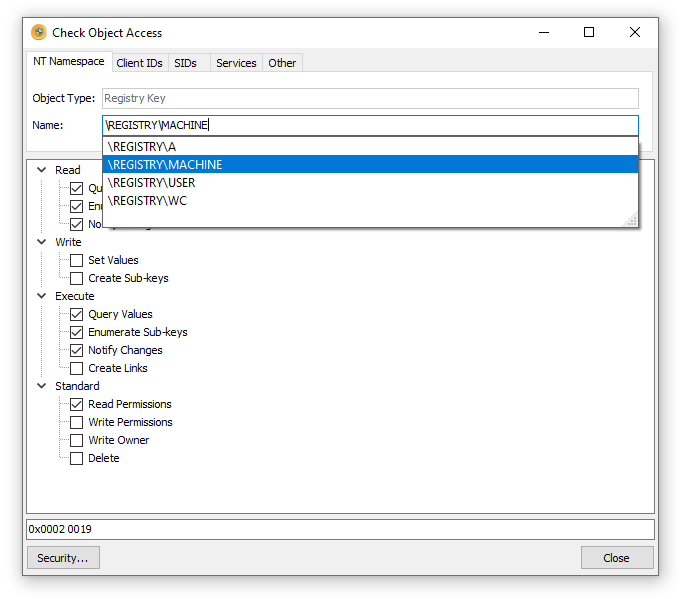687x599 pixels.
Task: Enable Create Sub-keys under Write
Action: point(77,278)
